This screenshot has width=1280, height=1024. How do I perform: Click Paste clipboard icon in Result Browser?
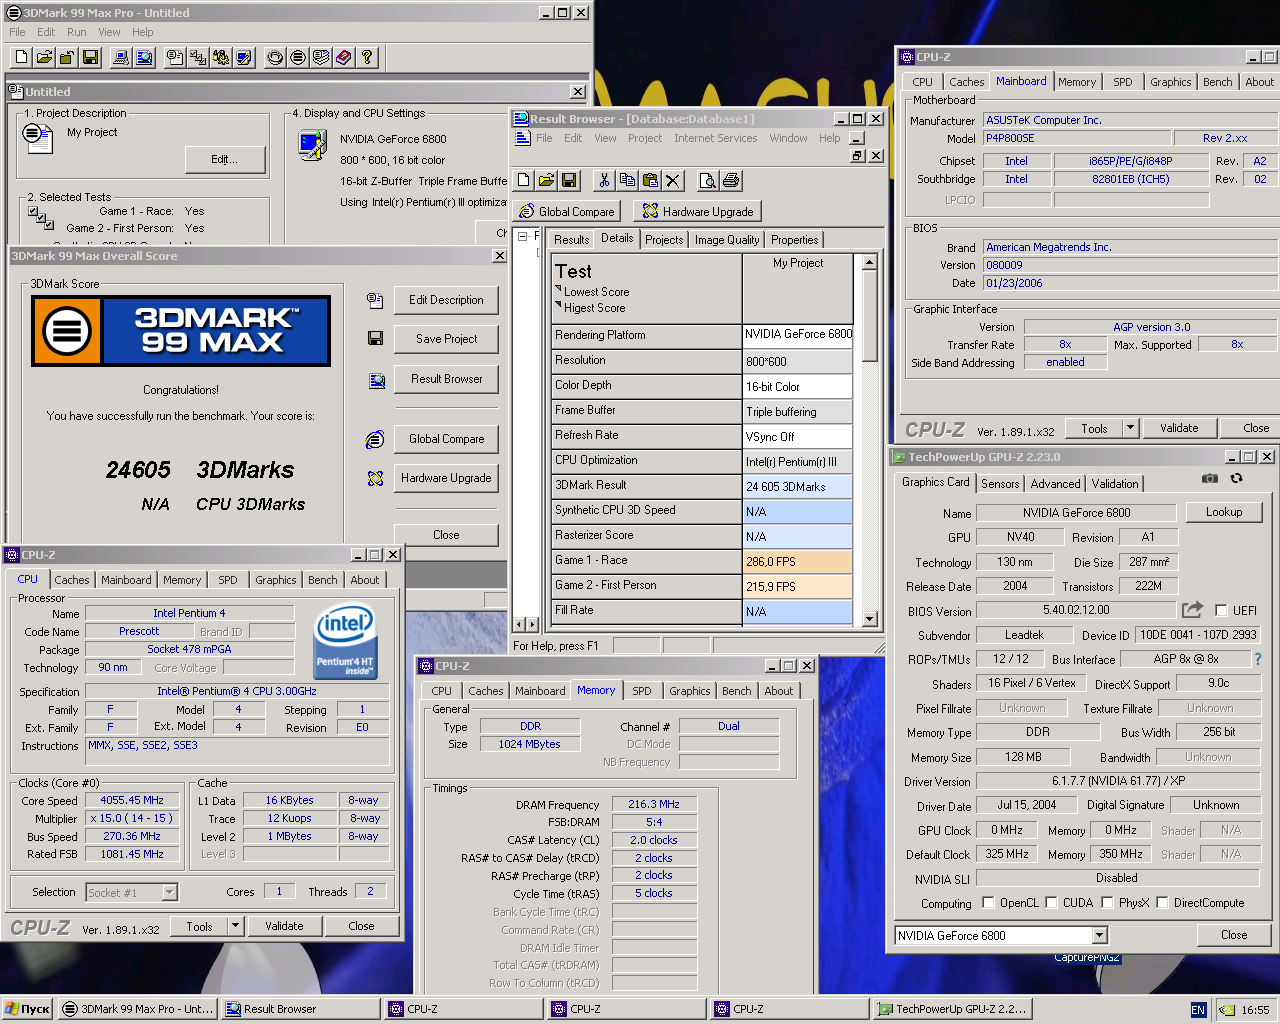tap(650, 181)
